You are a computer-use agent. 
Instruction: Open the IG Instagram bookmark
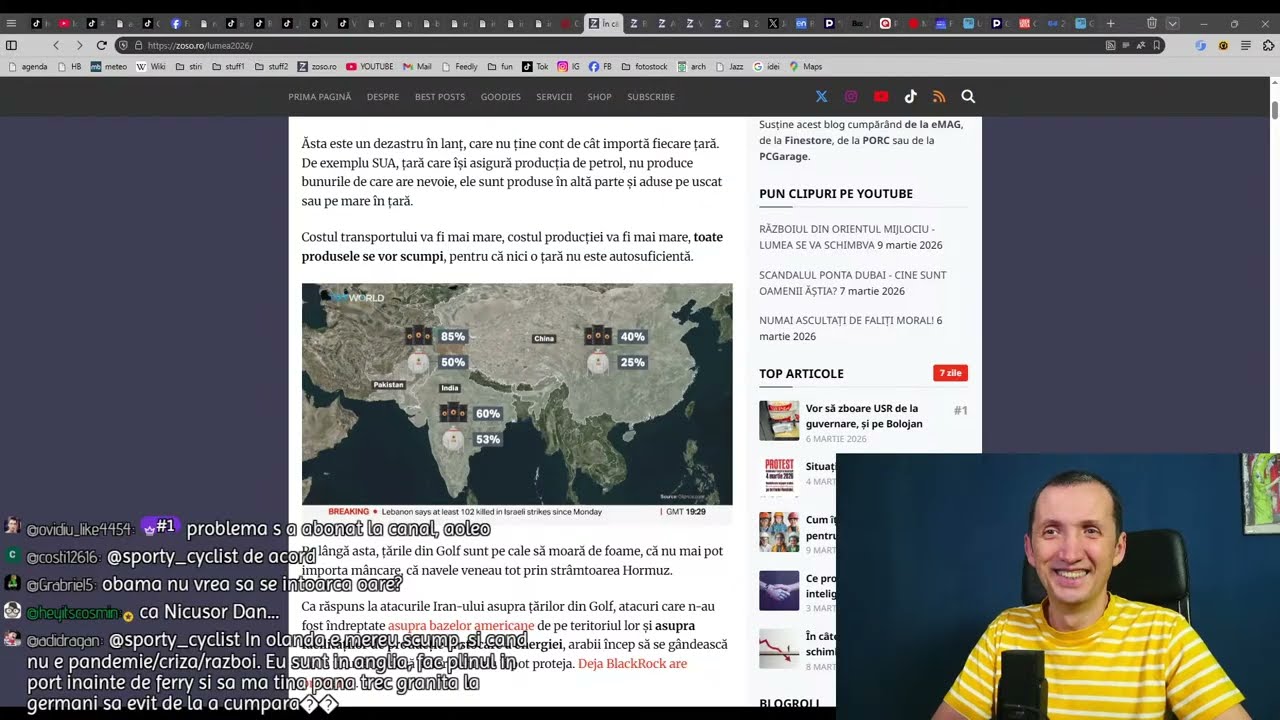click(x=568, y=67)
